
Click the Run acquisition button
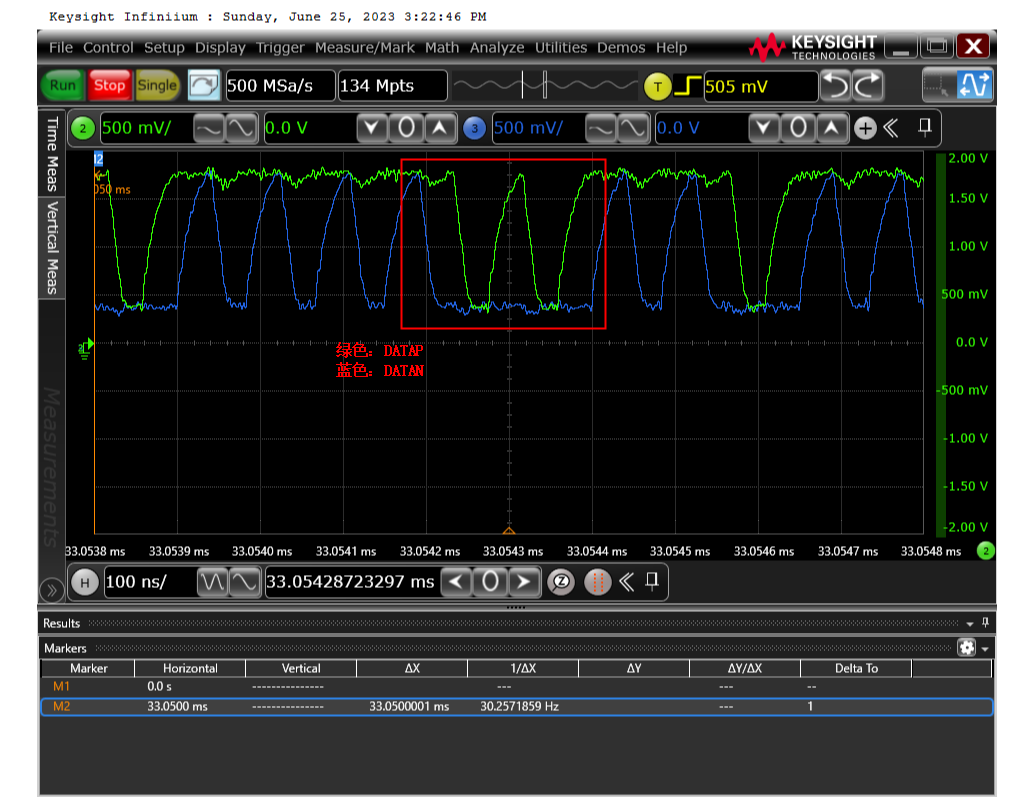(x=63, y=86)
